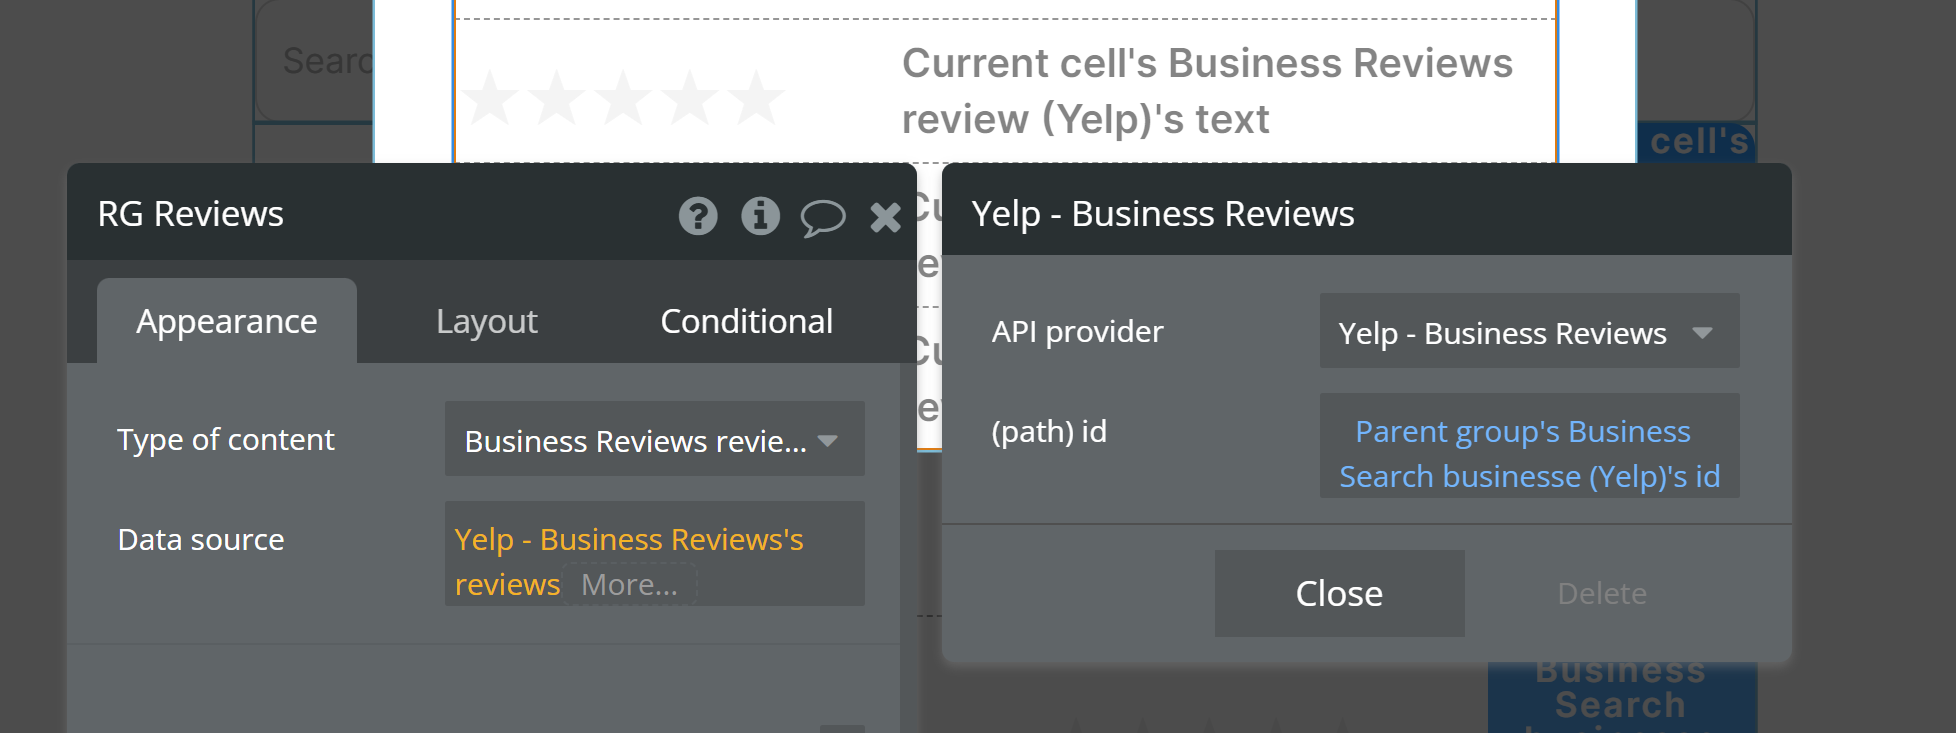Click the Delete button in Yelp popup
This screenshot has width=1956, height=733.
1601,594
